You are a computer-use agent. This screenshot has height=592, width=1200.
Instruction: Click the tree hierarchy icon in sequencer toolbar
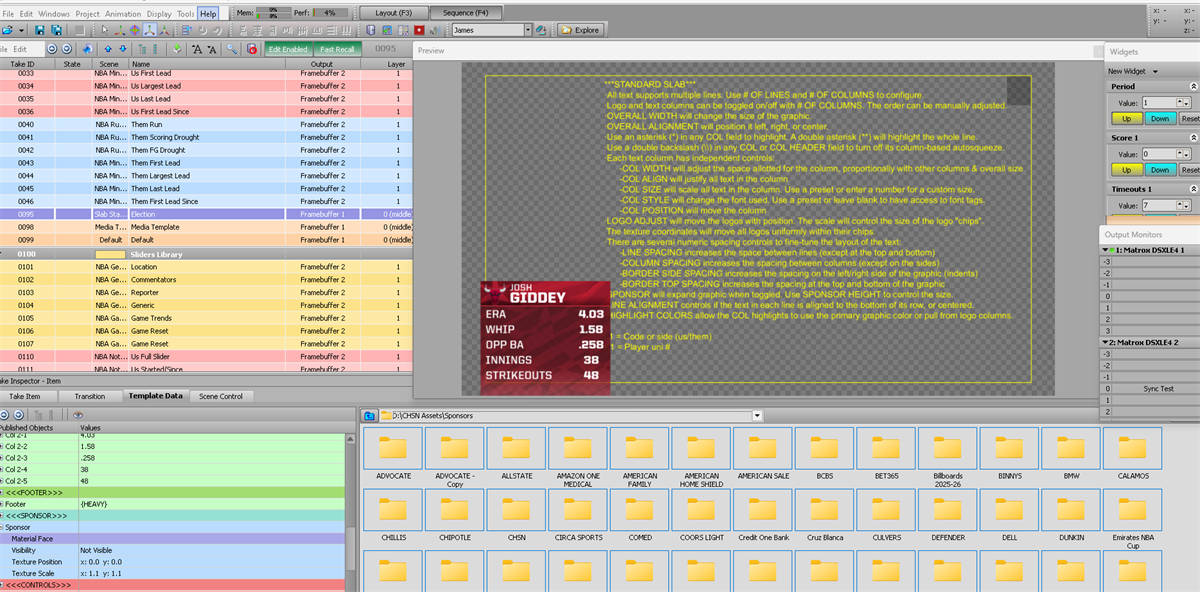click(142, 49)
